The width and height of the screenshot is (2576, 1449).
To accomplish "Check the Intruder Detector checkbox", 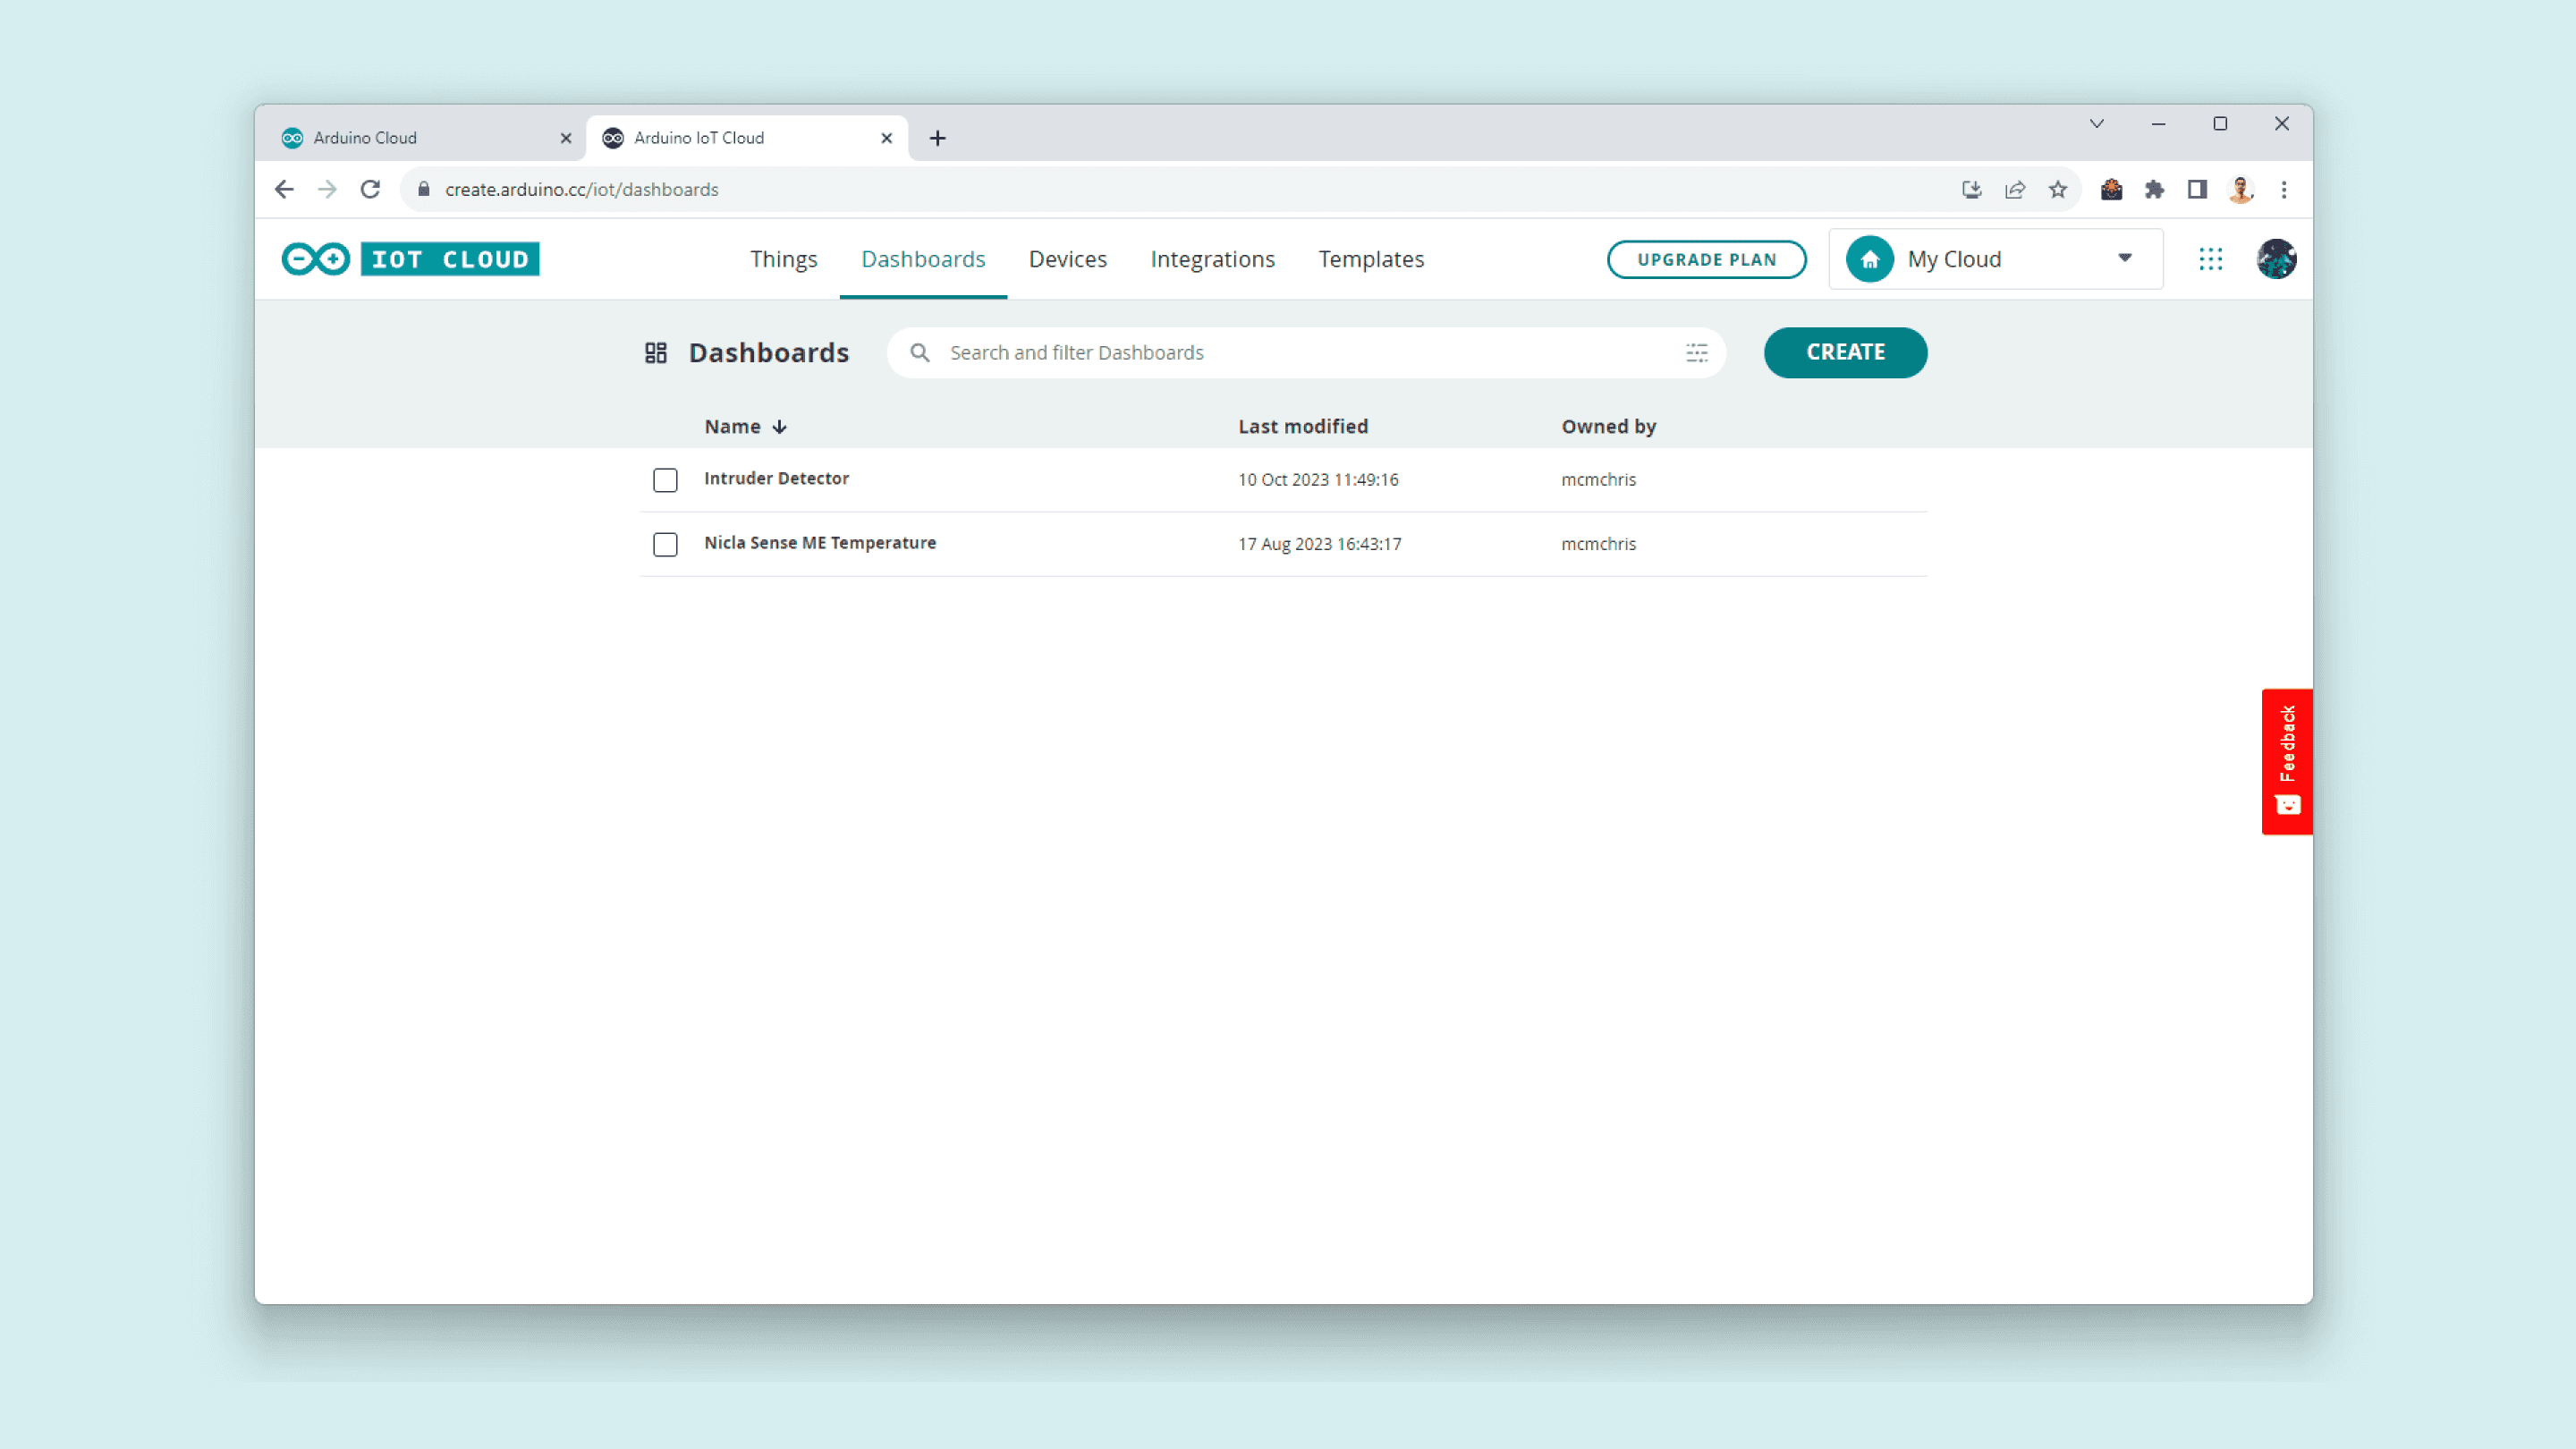I will click(665, 480).
